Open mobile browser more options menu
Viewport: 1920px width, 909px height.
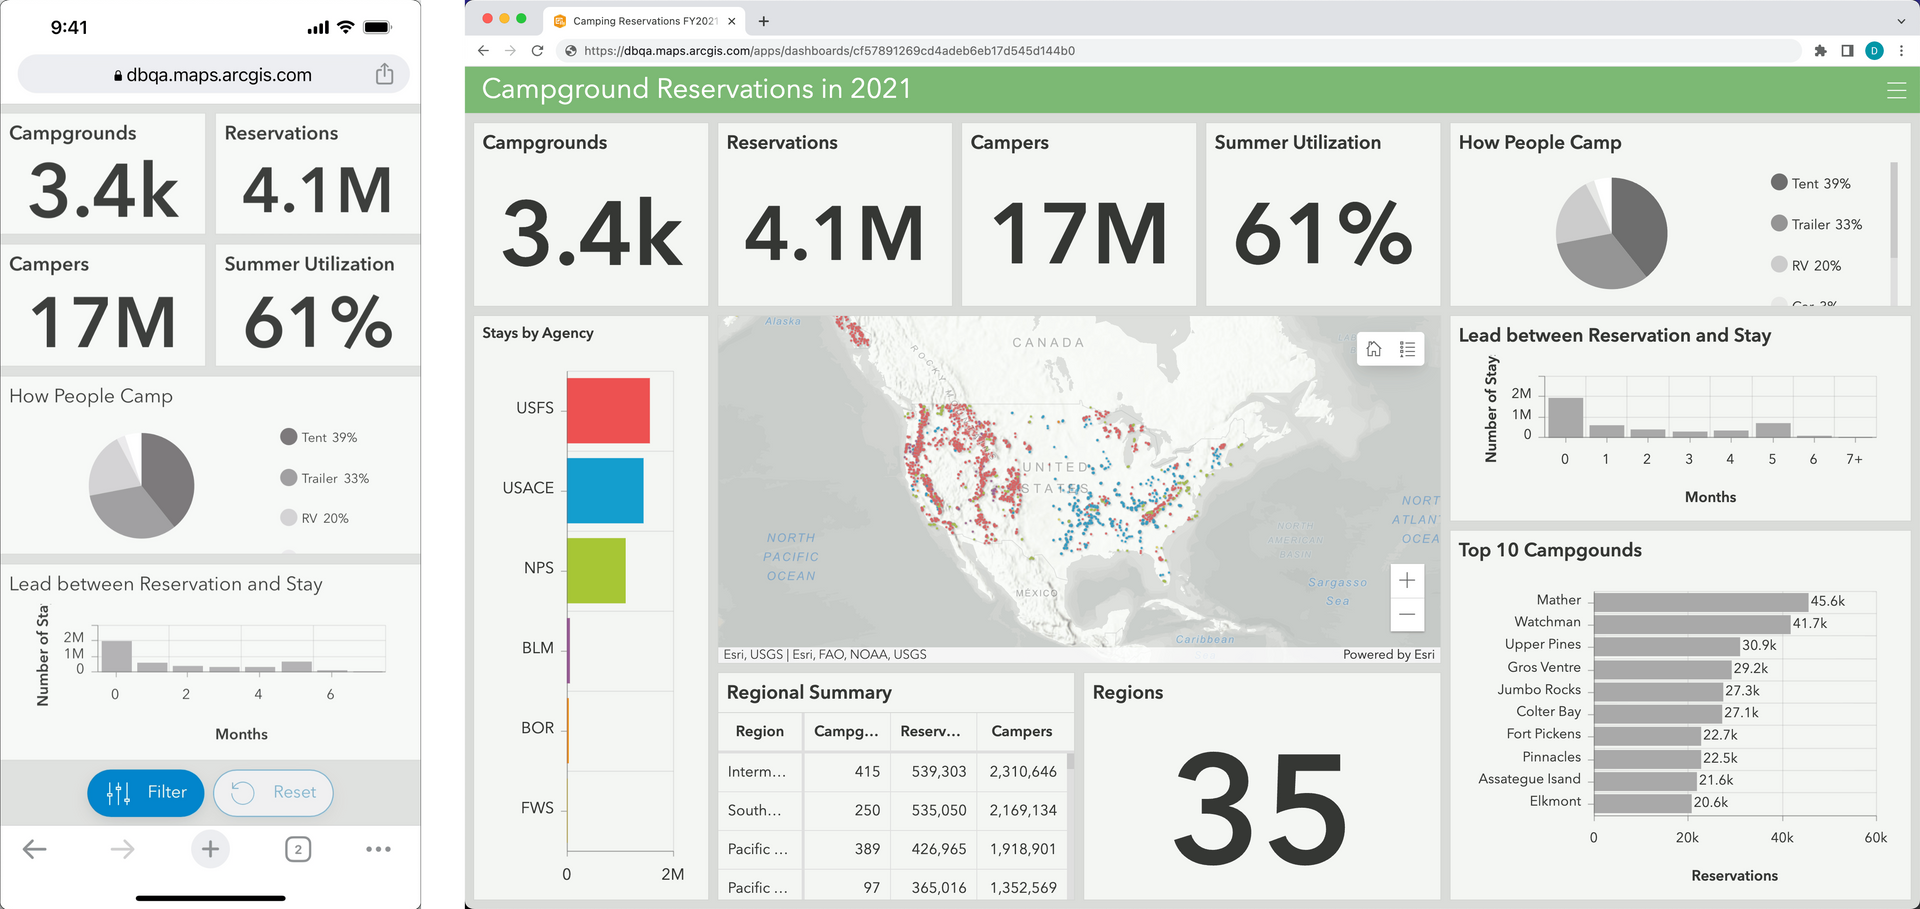(x=378, y=849)
